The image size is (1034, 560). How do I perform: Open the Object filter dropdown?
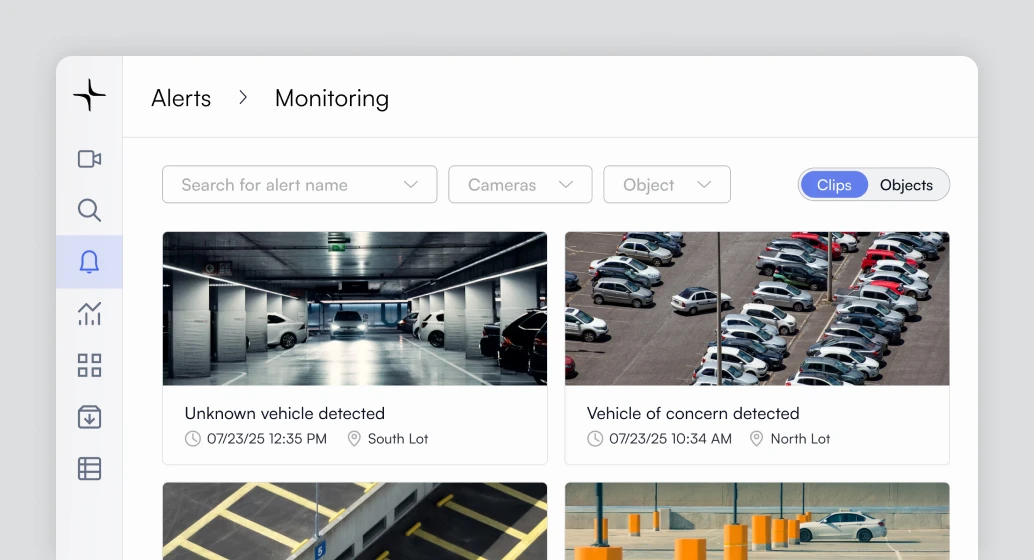point(667,185)
